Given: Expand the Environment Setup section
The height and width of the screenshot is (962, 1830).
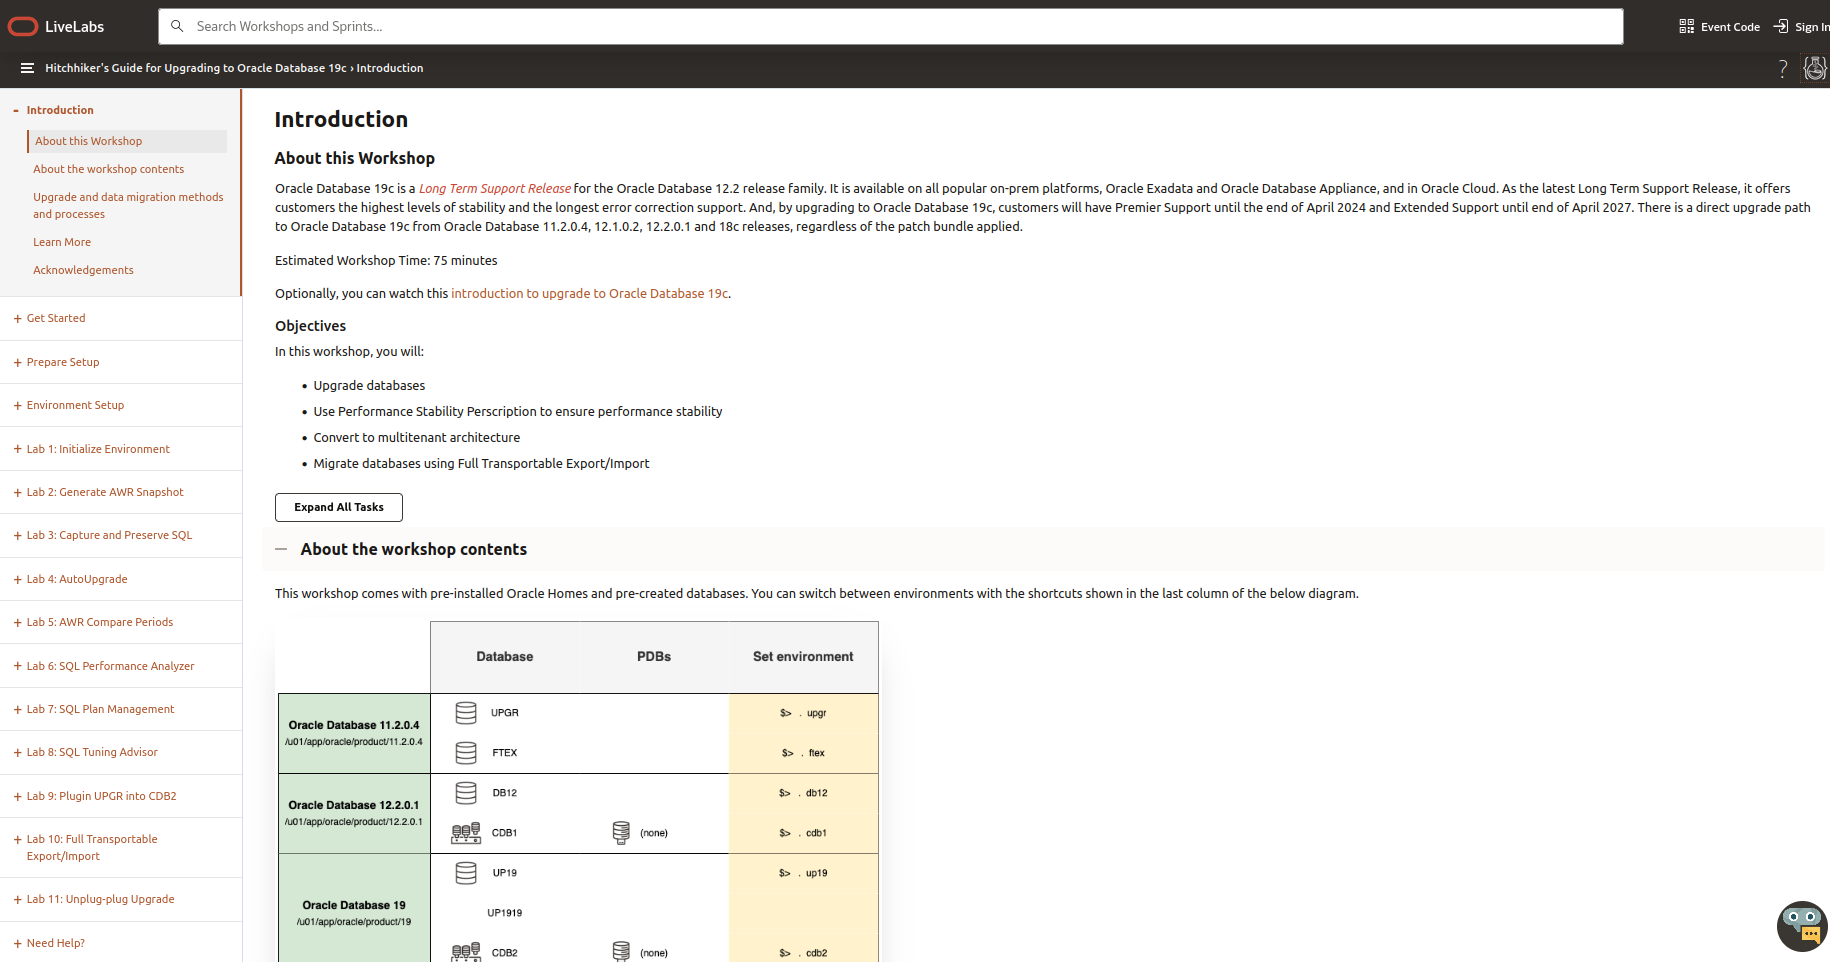Looking at the screenshot, I should [x=18, y=406].
